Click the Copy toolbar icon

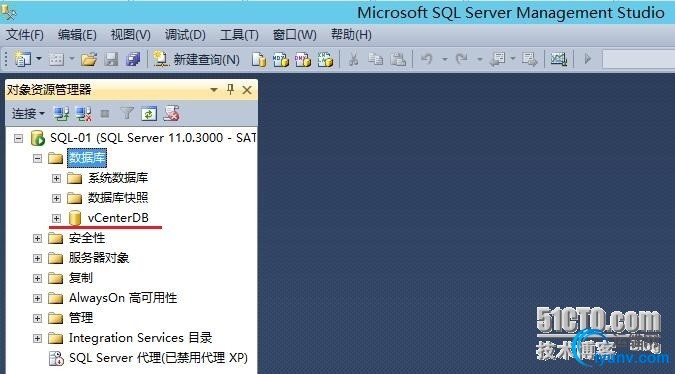[x=376, y=59]
